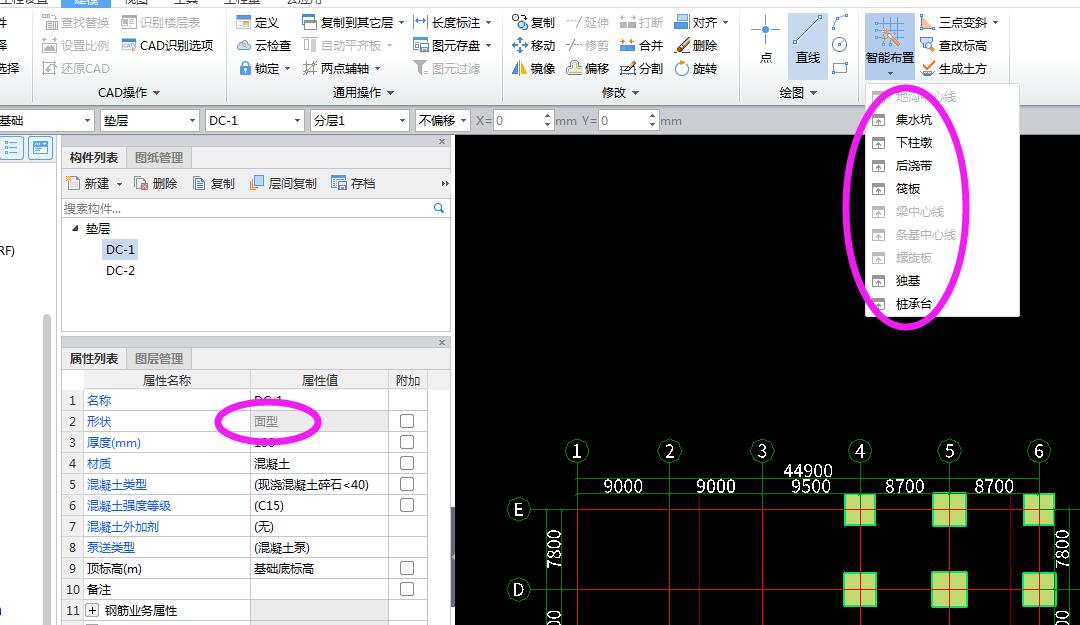Screen dimensions: 1080x625
Task: Expand the 通用操作 group arrow
Action: [391, 93]
